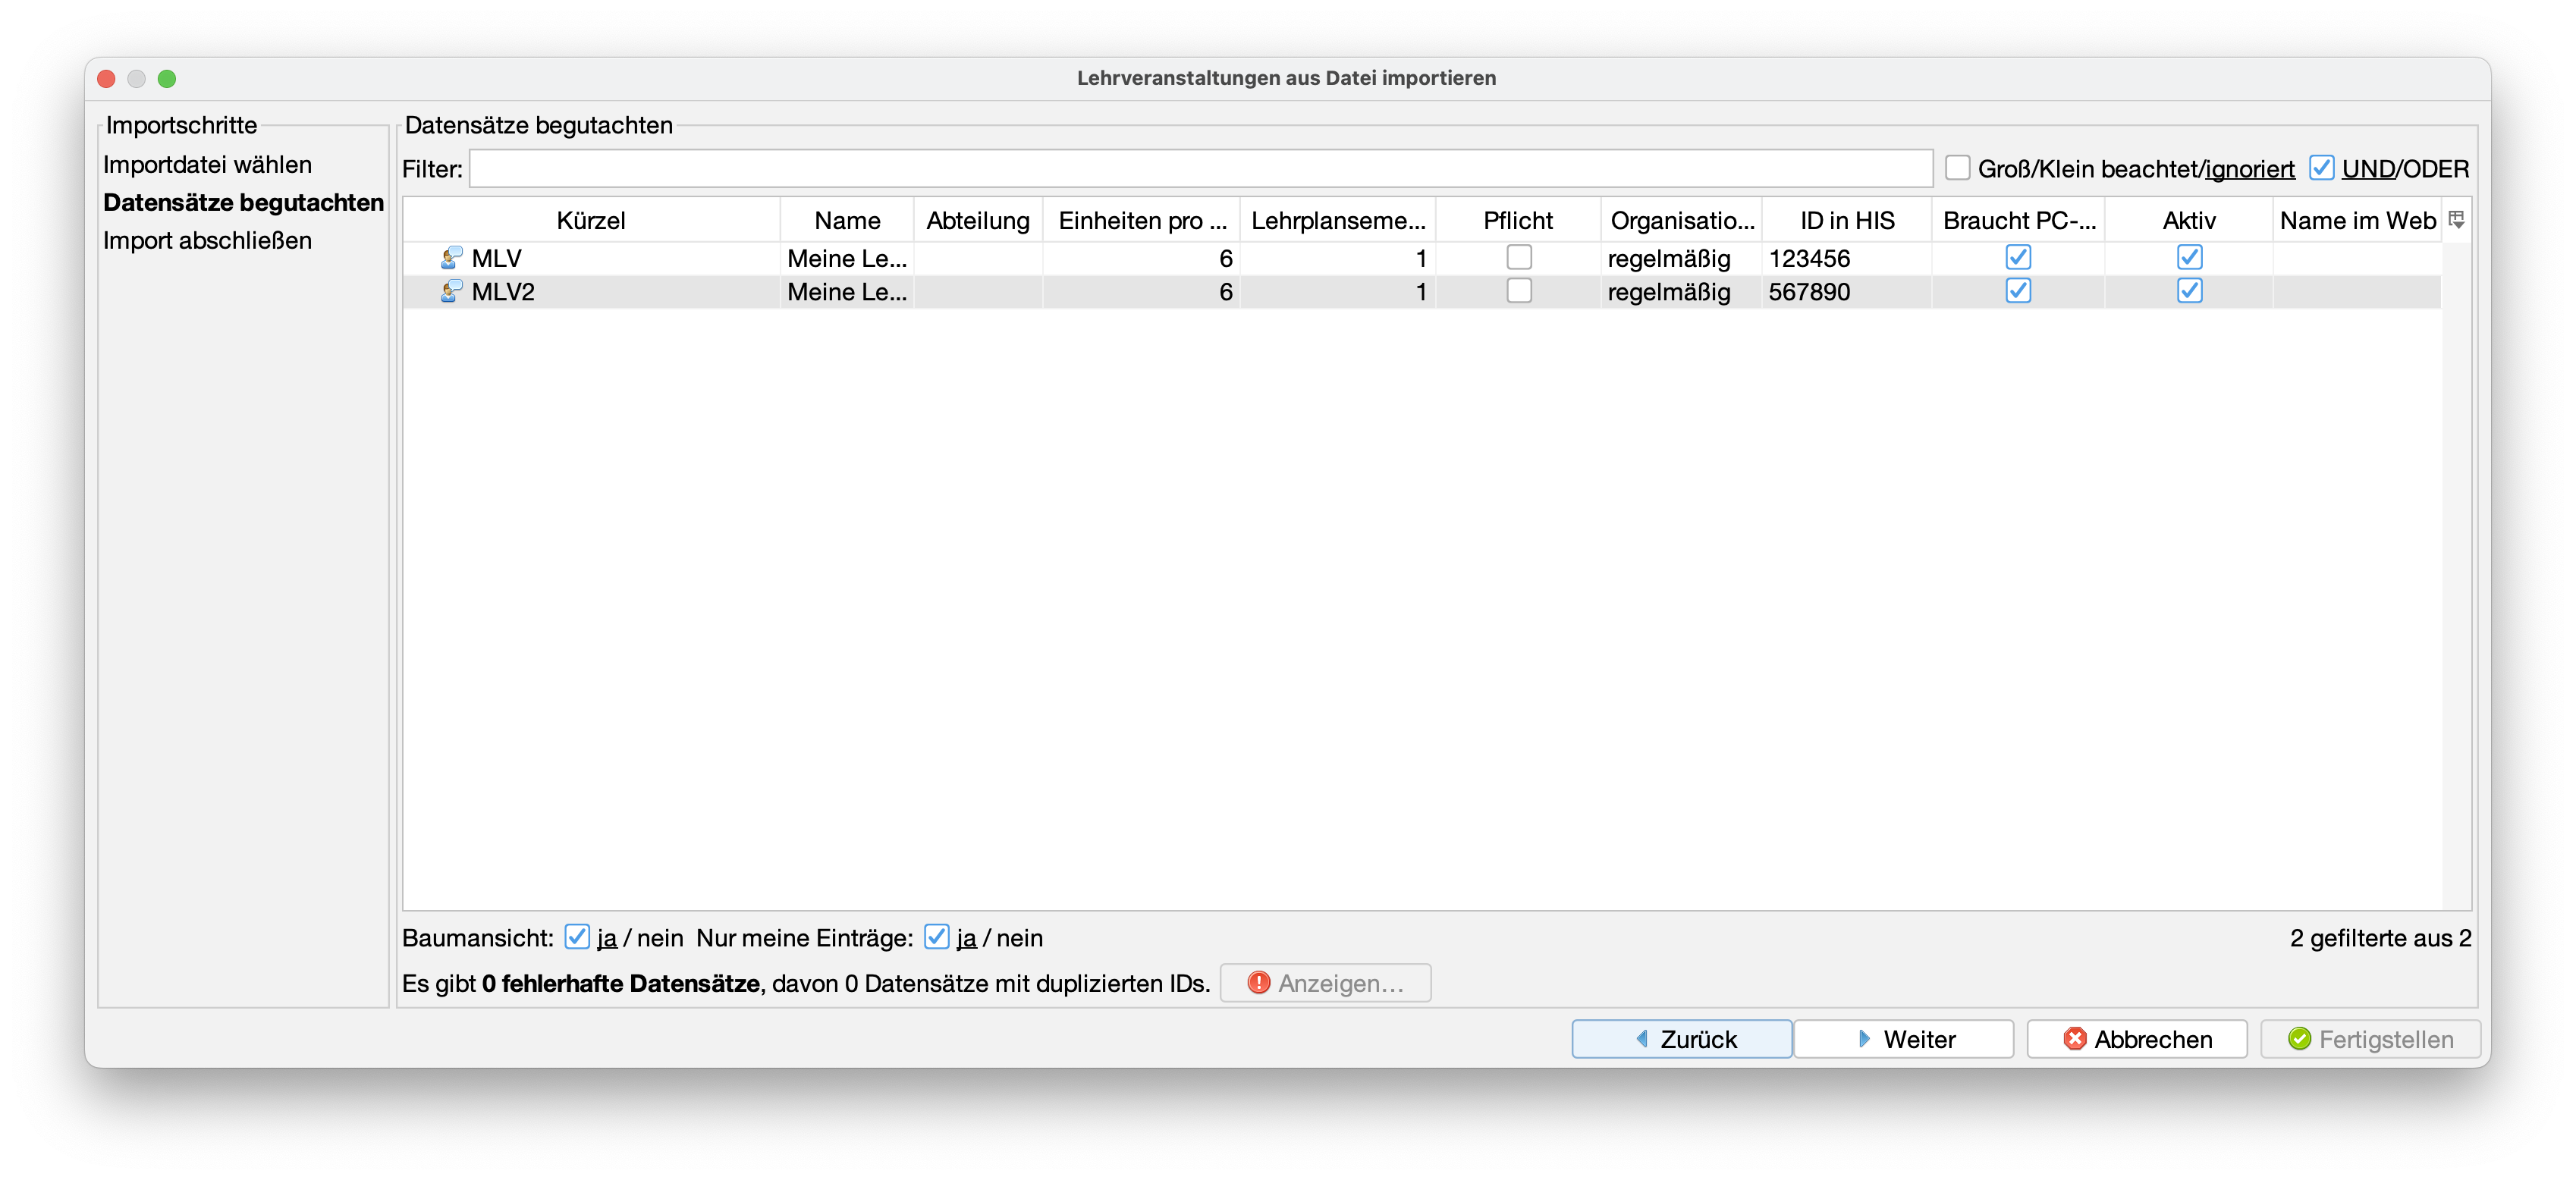Sort by the Name im Web column header
This screenshot has height=1180, width=2576.
tap(2358, 220)
